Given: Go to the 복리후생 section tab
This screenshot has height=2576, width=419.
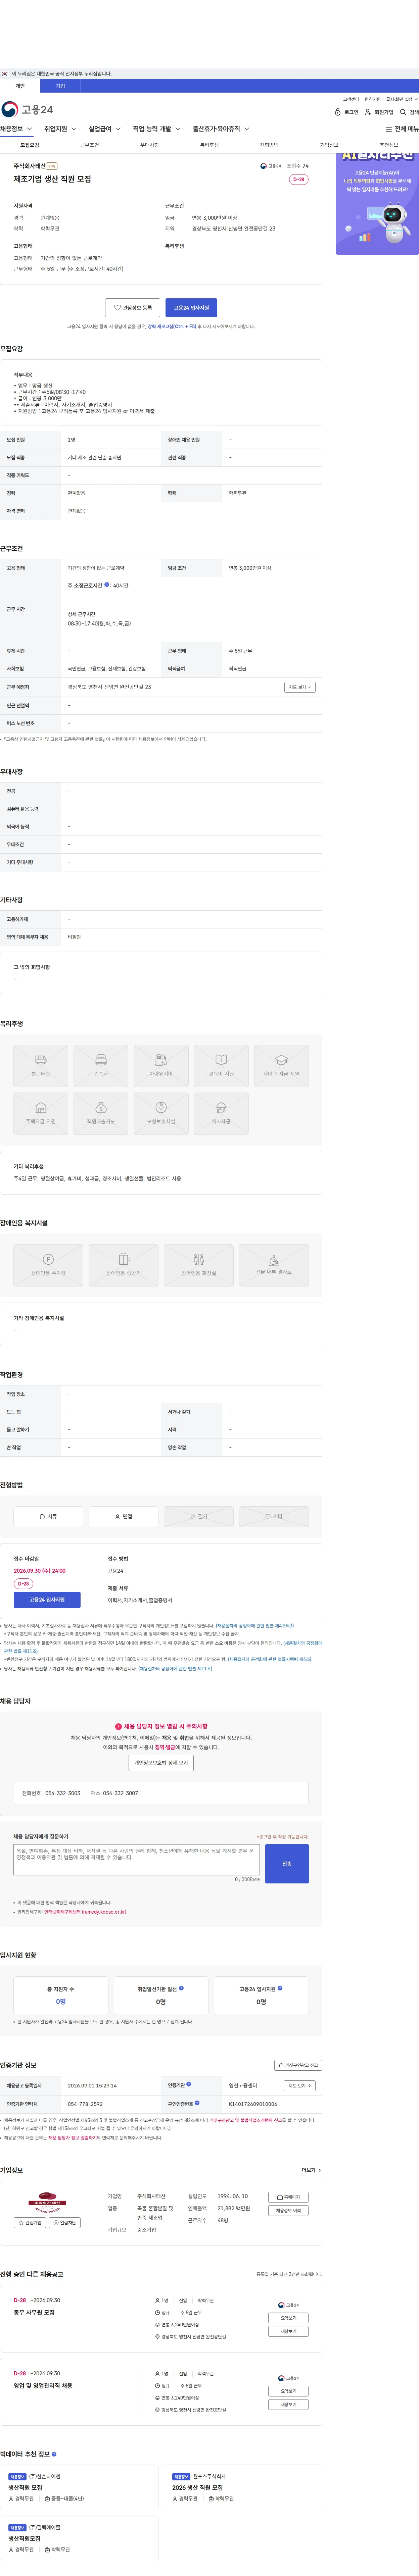Looking at the screenshot, I should 209,145.
